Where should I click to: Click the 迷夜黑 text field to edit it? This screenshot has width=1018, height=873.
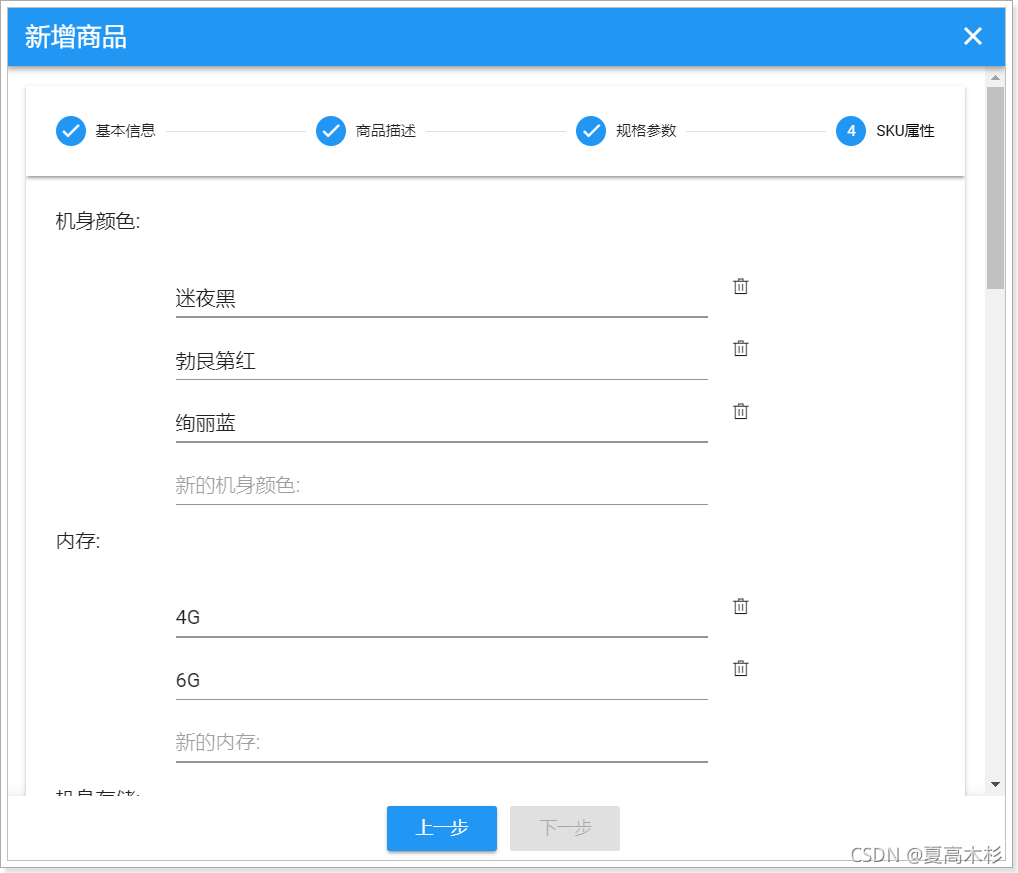440,297
